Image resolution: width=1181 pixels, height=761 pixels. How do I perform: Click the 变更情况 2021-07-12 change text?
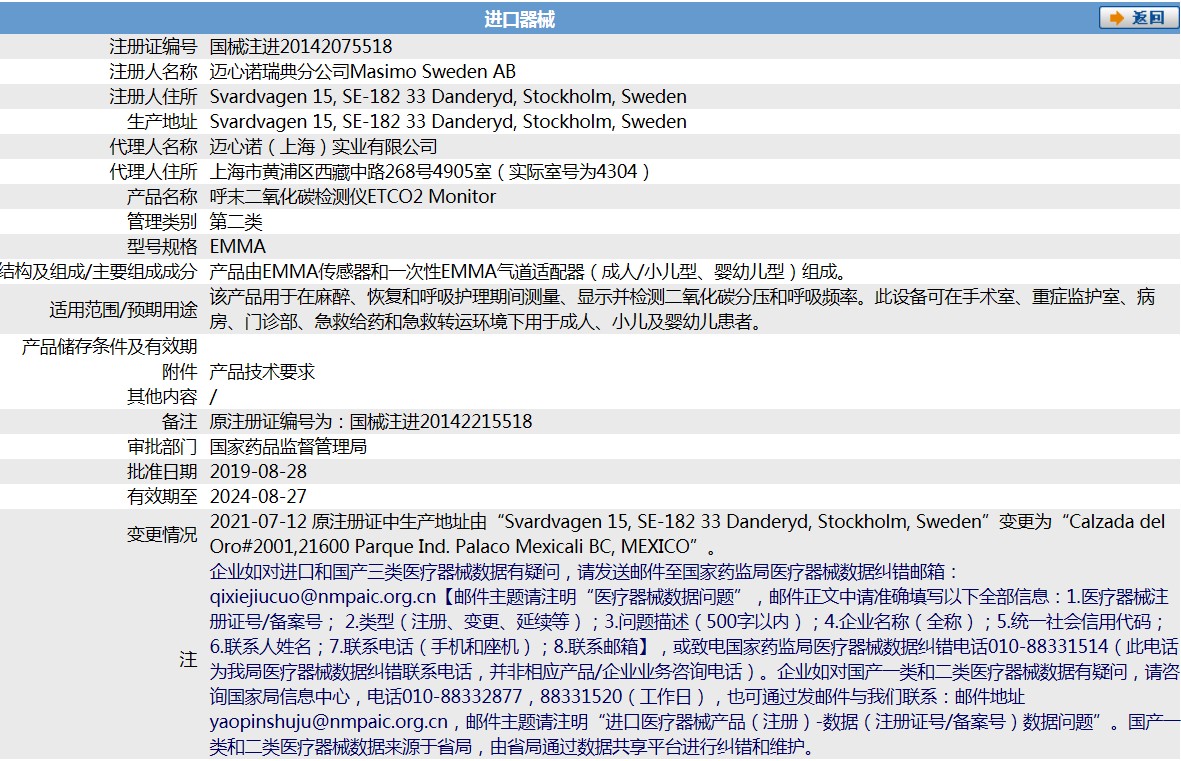click(687, 533)
